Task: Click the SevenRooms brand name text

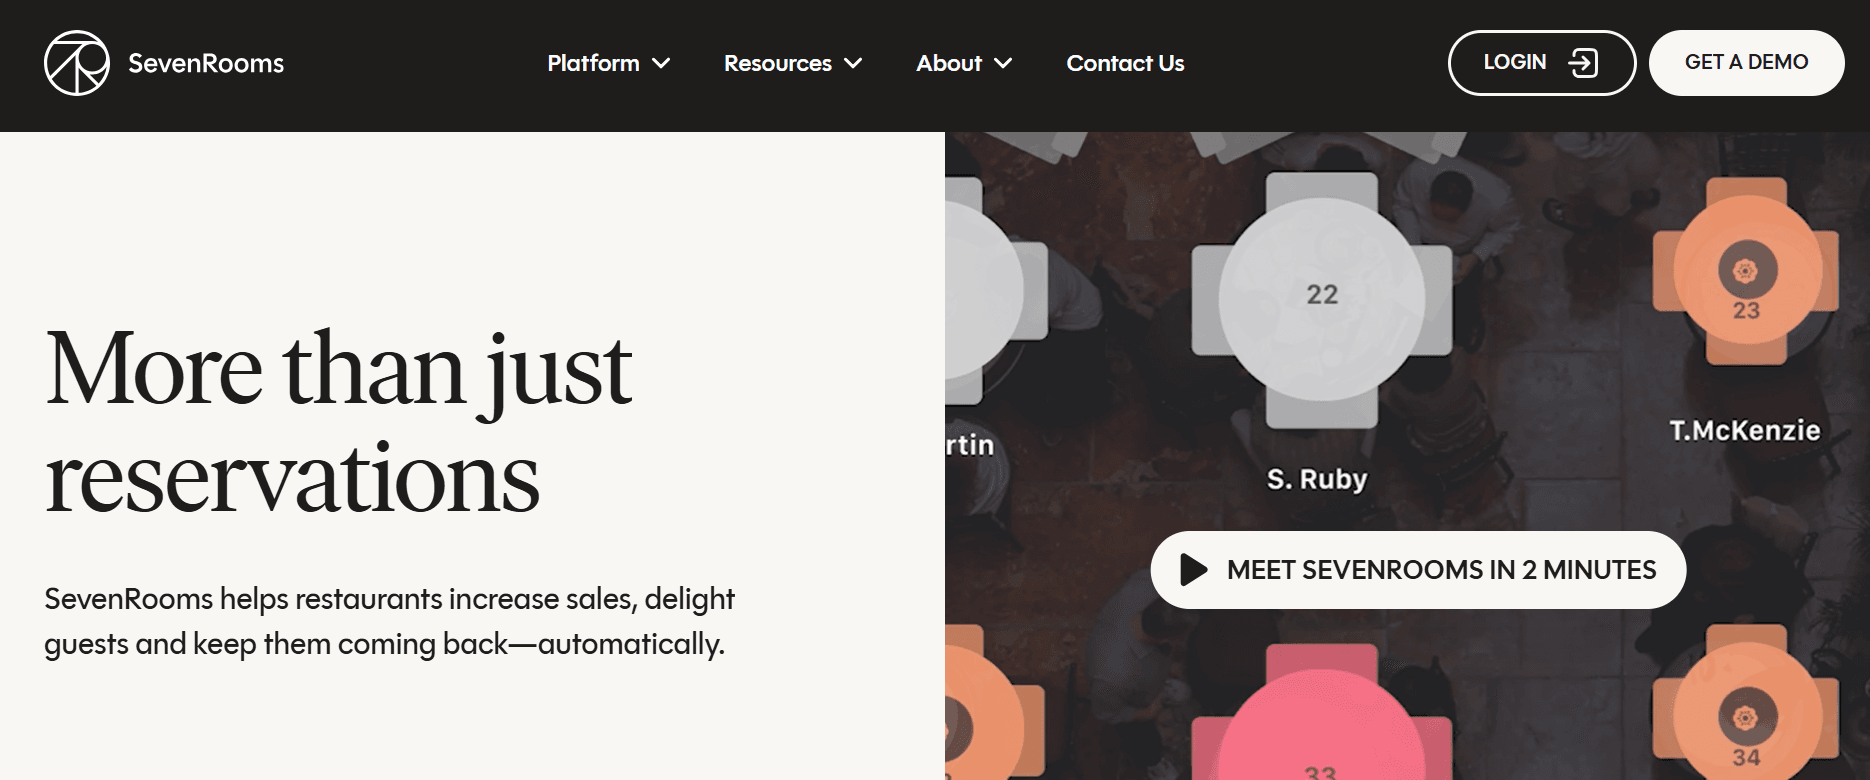Action: 206,63
